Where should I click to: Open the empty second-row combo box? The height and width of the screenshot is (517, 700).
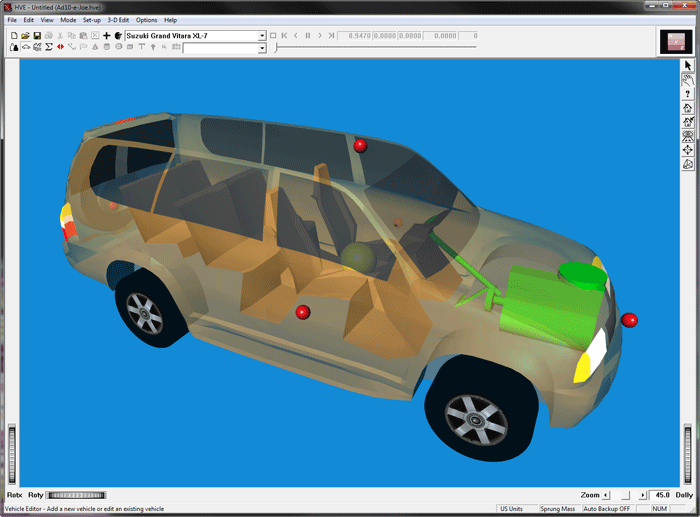tap(262, 48)
